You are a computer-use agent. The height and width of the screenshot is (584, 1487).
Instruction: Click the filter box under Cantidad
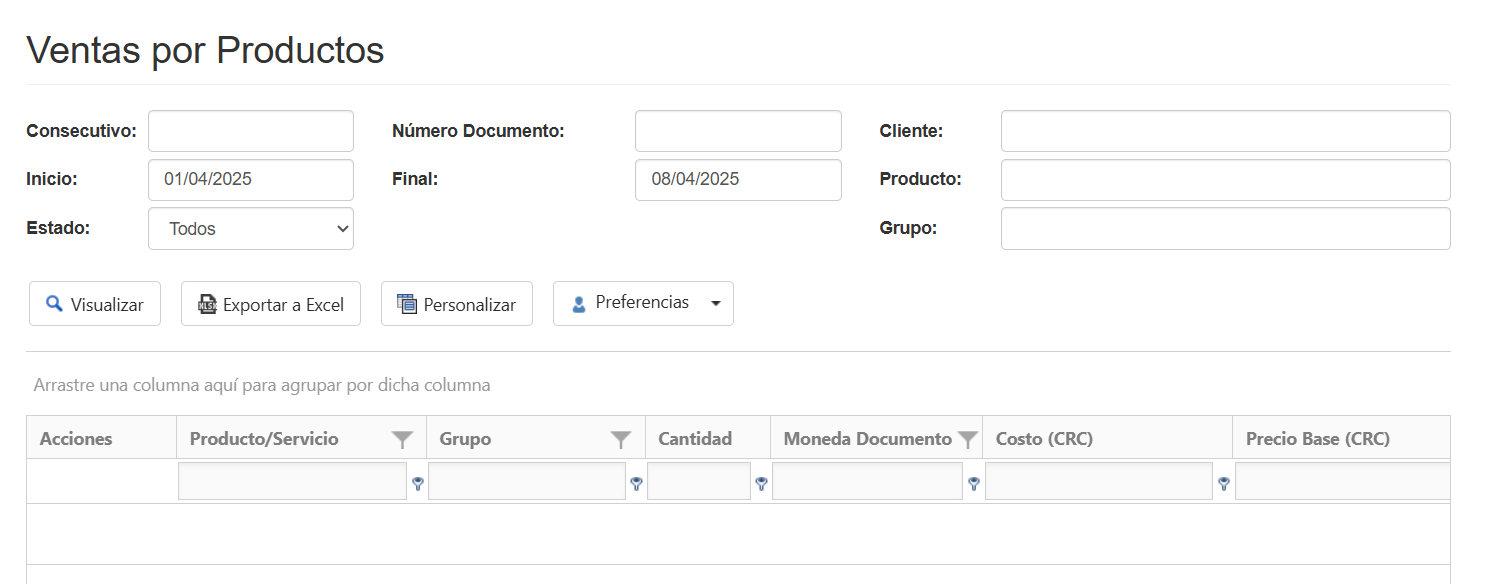pyautogui.click(x=699, y=482)
